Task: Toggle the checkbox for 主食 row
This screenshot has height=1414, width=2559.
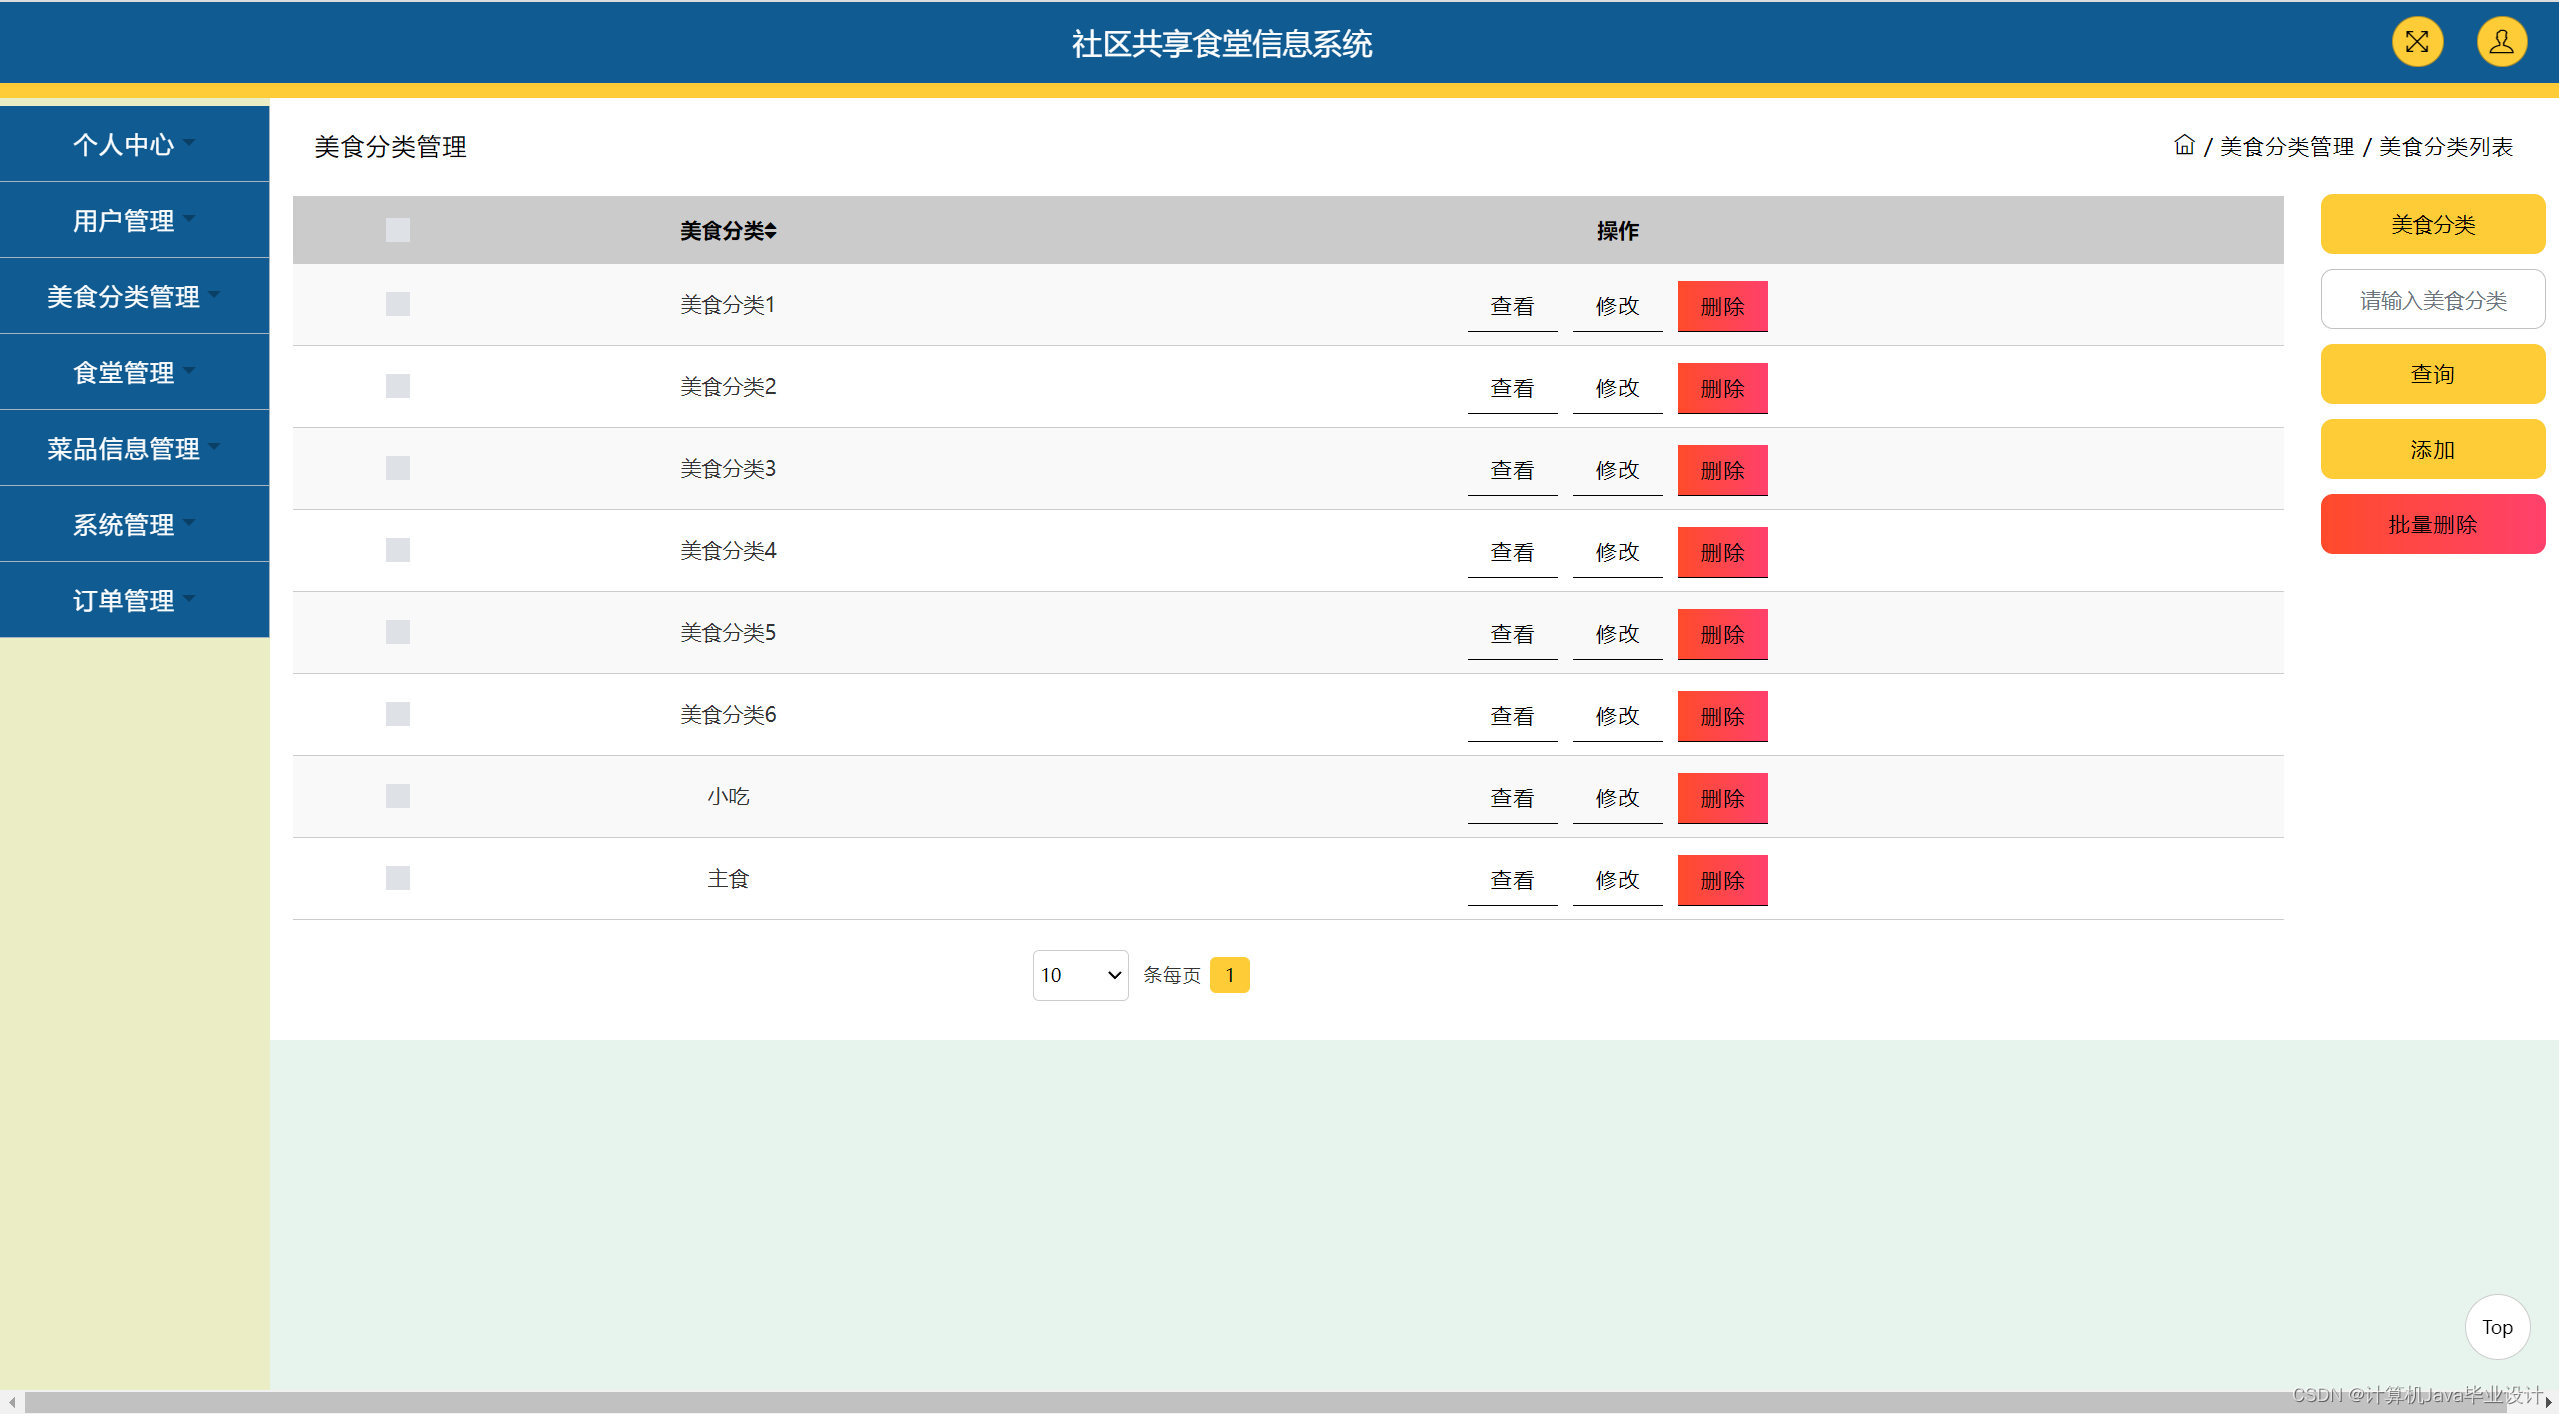Action: click(x=398, y=878)
